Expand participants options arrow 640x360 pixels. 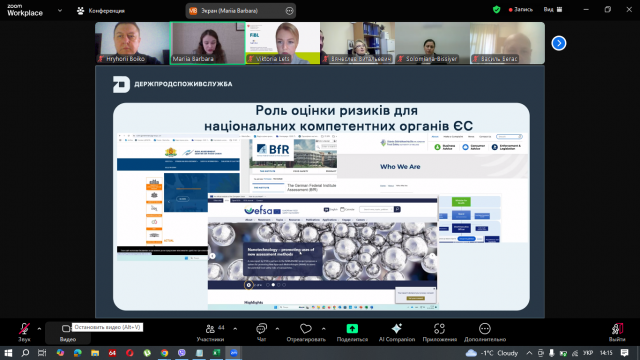[x=235, y=329]
